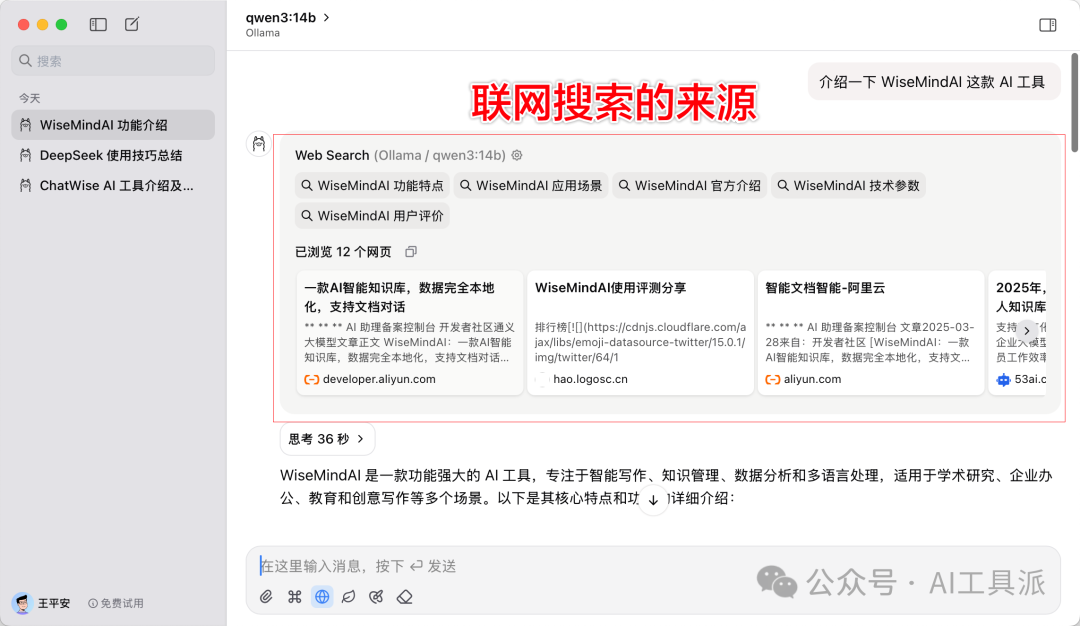Focus the 搜索 search field
1080x626 pixels.
(113, 61)
